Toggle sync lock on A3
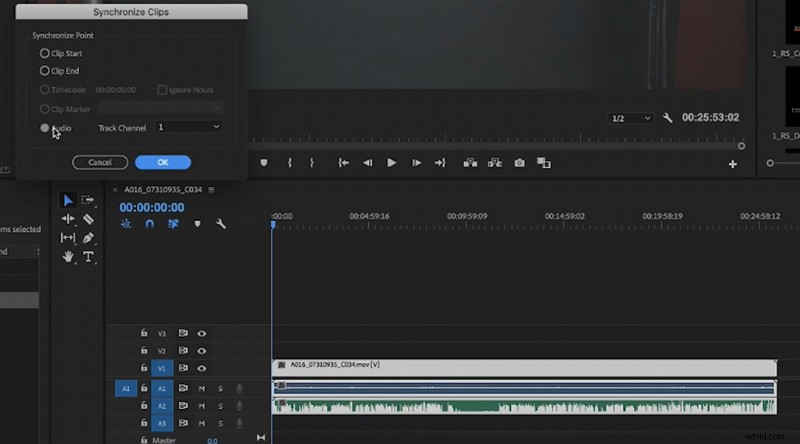 coord(183,423)
